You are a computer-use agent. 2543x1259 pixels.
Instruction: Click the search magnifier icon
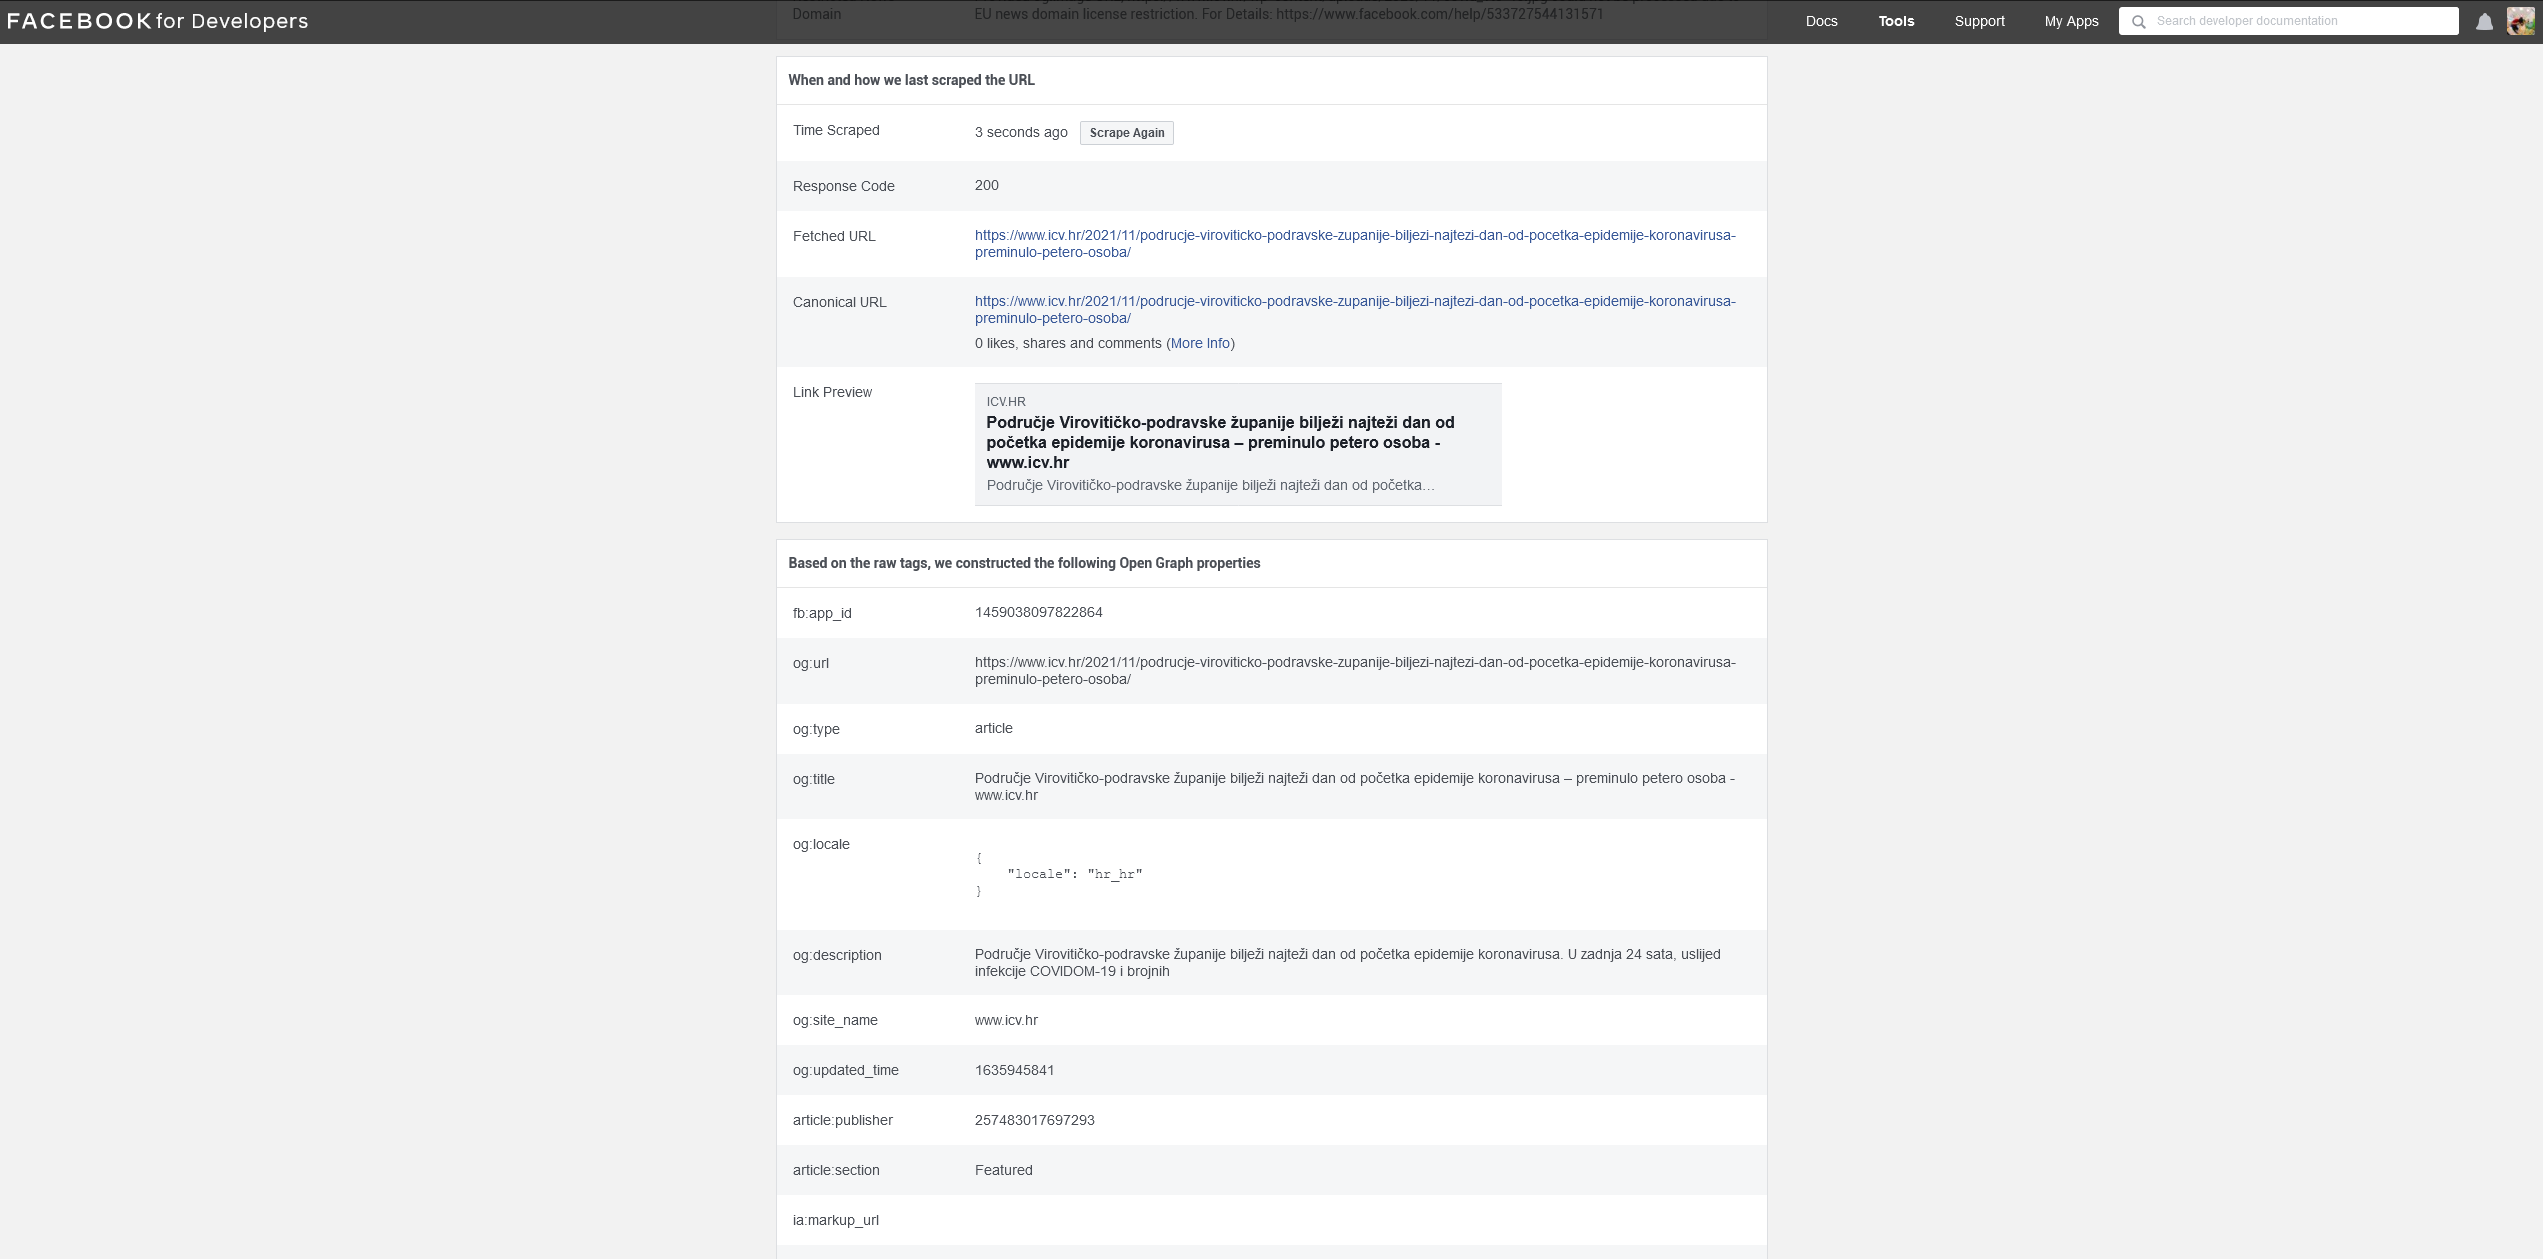coord(2139,22)
